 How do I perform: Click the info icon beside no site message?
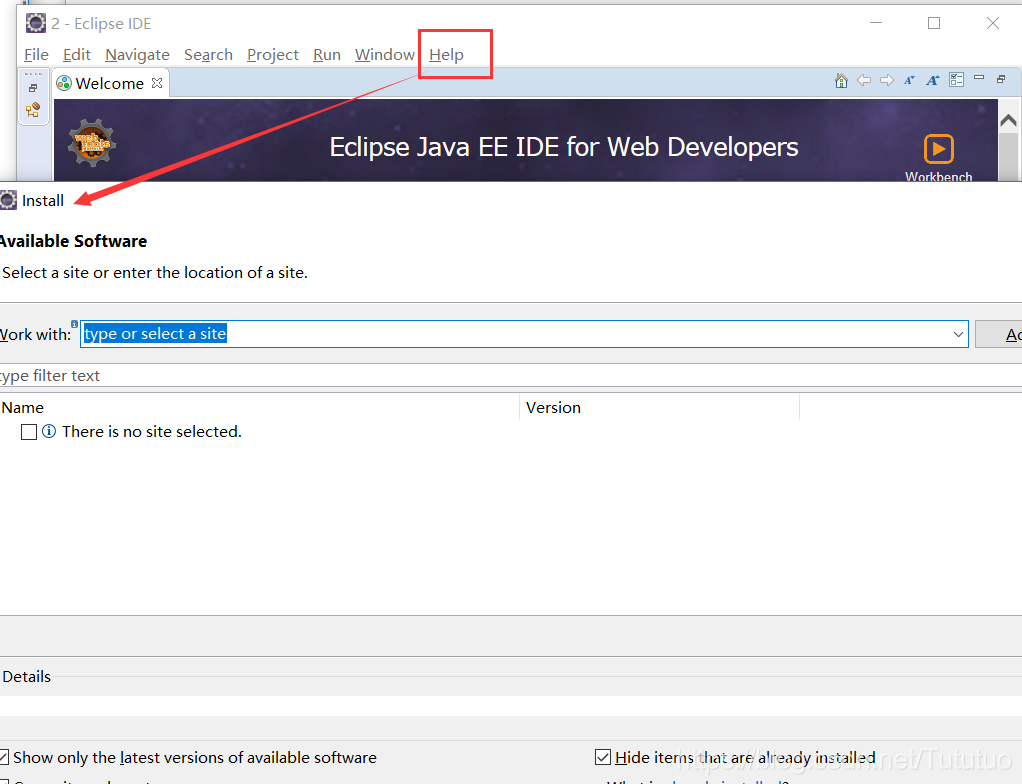(49, 431)
